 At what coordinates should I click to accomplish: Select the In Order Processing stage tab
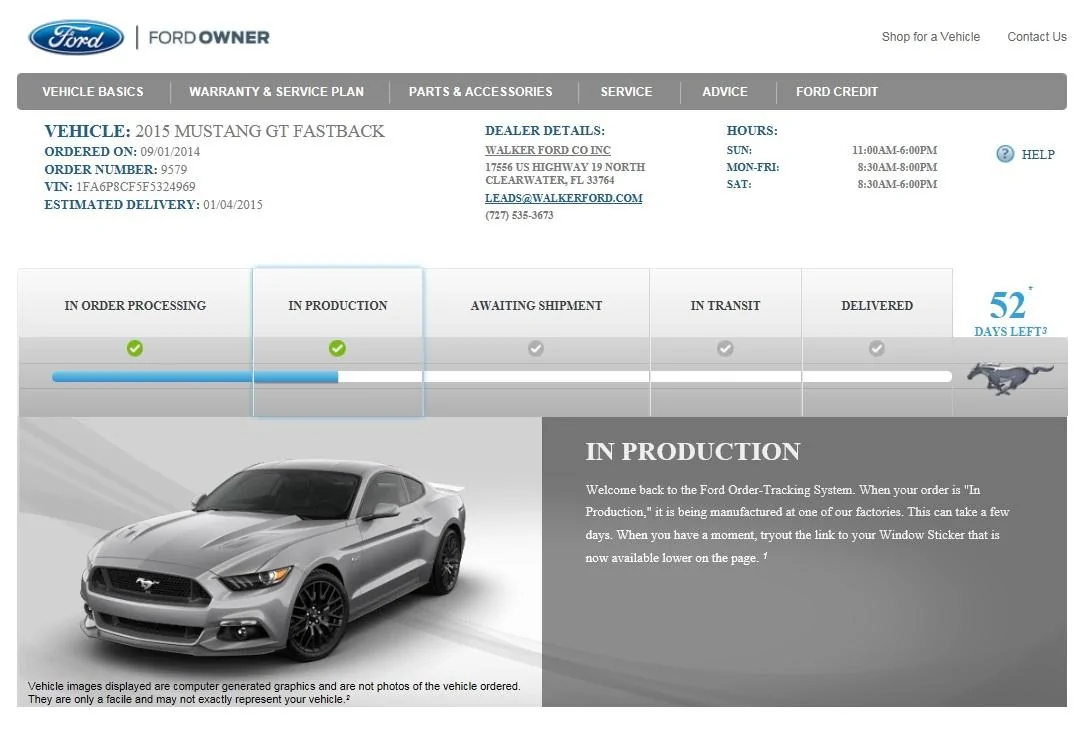pyautogui.click(x=136, y=305)
